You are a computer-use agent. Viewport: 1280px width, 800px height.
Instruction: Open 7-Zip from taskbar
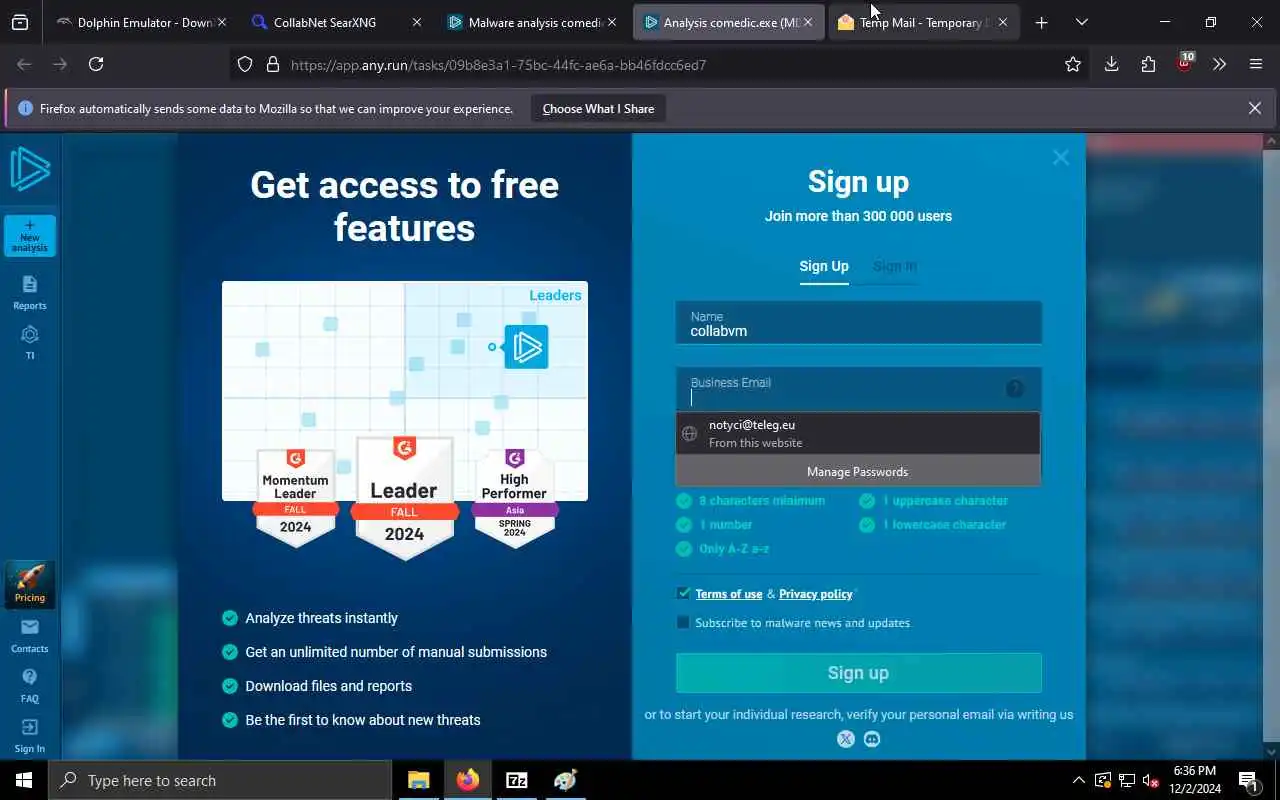(x=517, y=780)
